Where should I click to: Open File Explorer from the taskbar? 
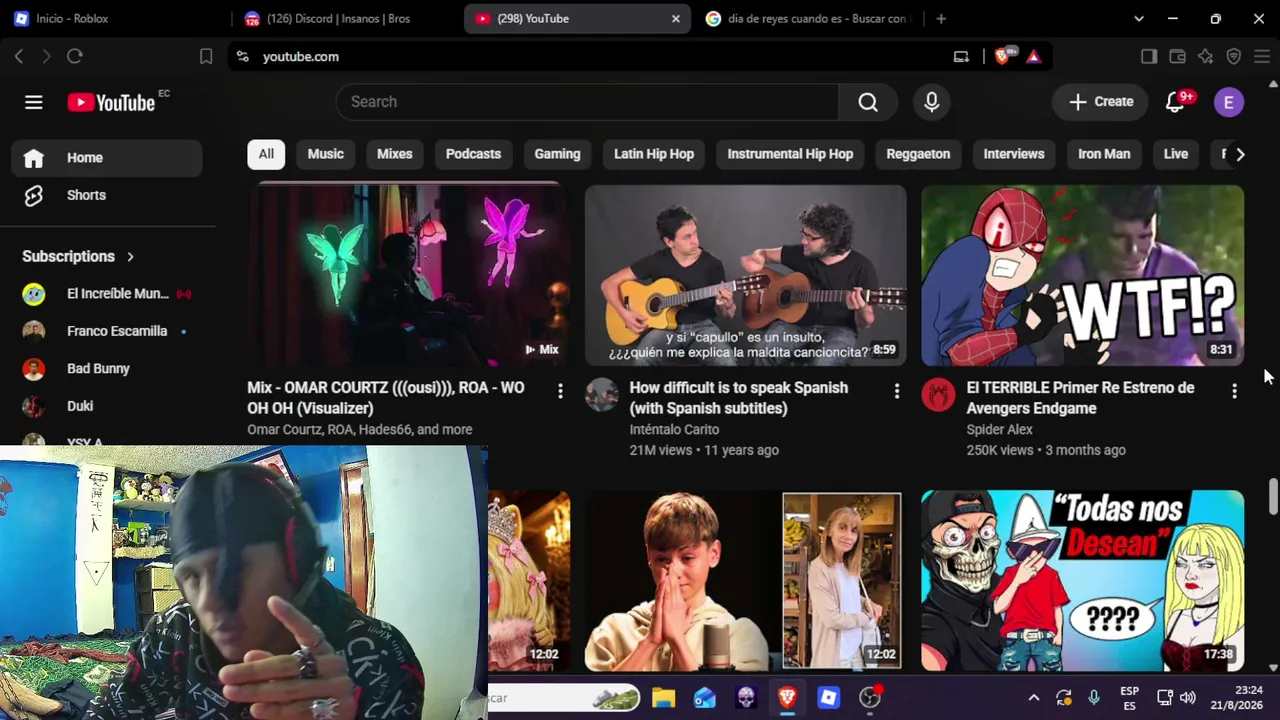coord(663,698)
